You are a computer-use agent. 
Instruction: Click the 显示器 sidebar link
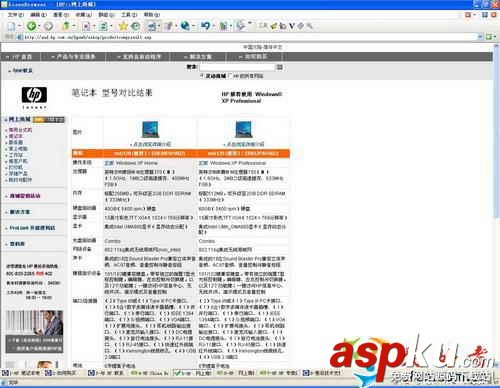click(16, 142)
